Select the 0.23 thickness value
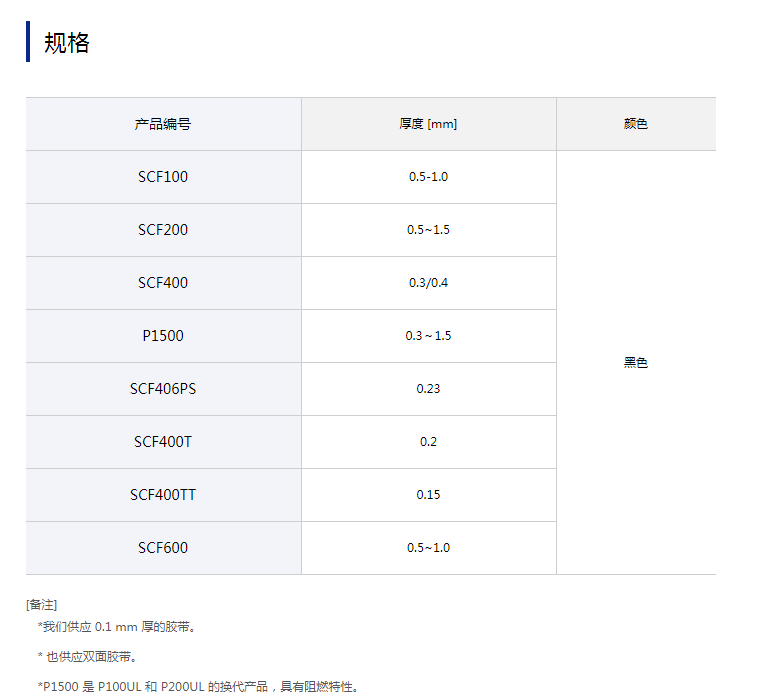 click(428, 389)
